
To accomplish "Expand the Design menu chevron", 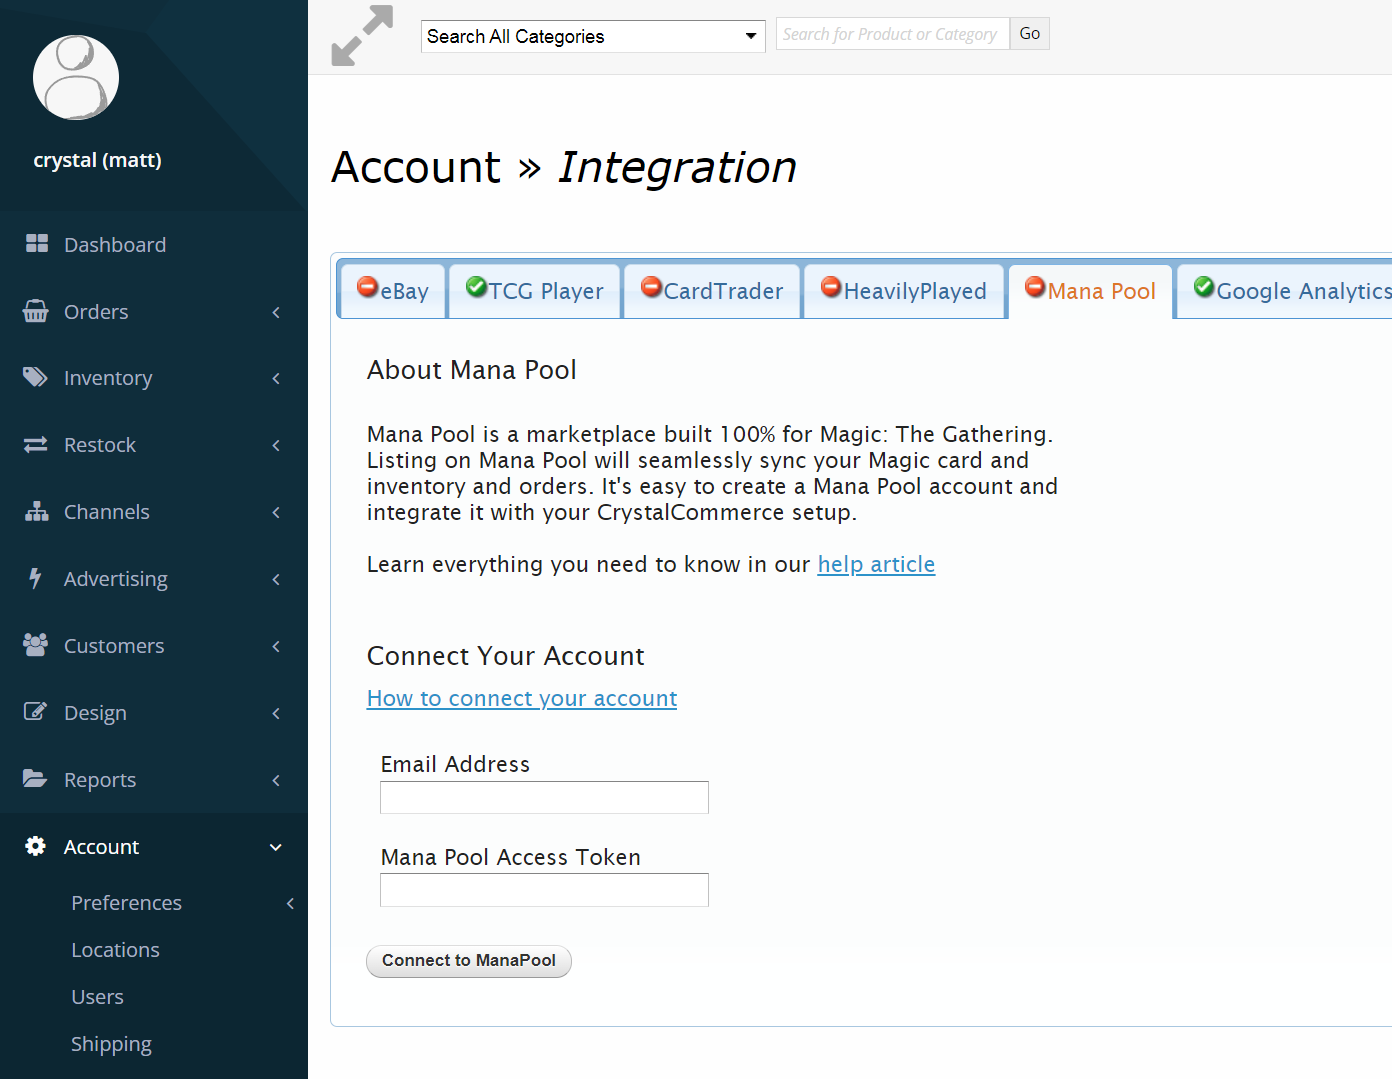I will tap(276, 713).
